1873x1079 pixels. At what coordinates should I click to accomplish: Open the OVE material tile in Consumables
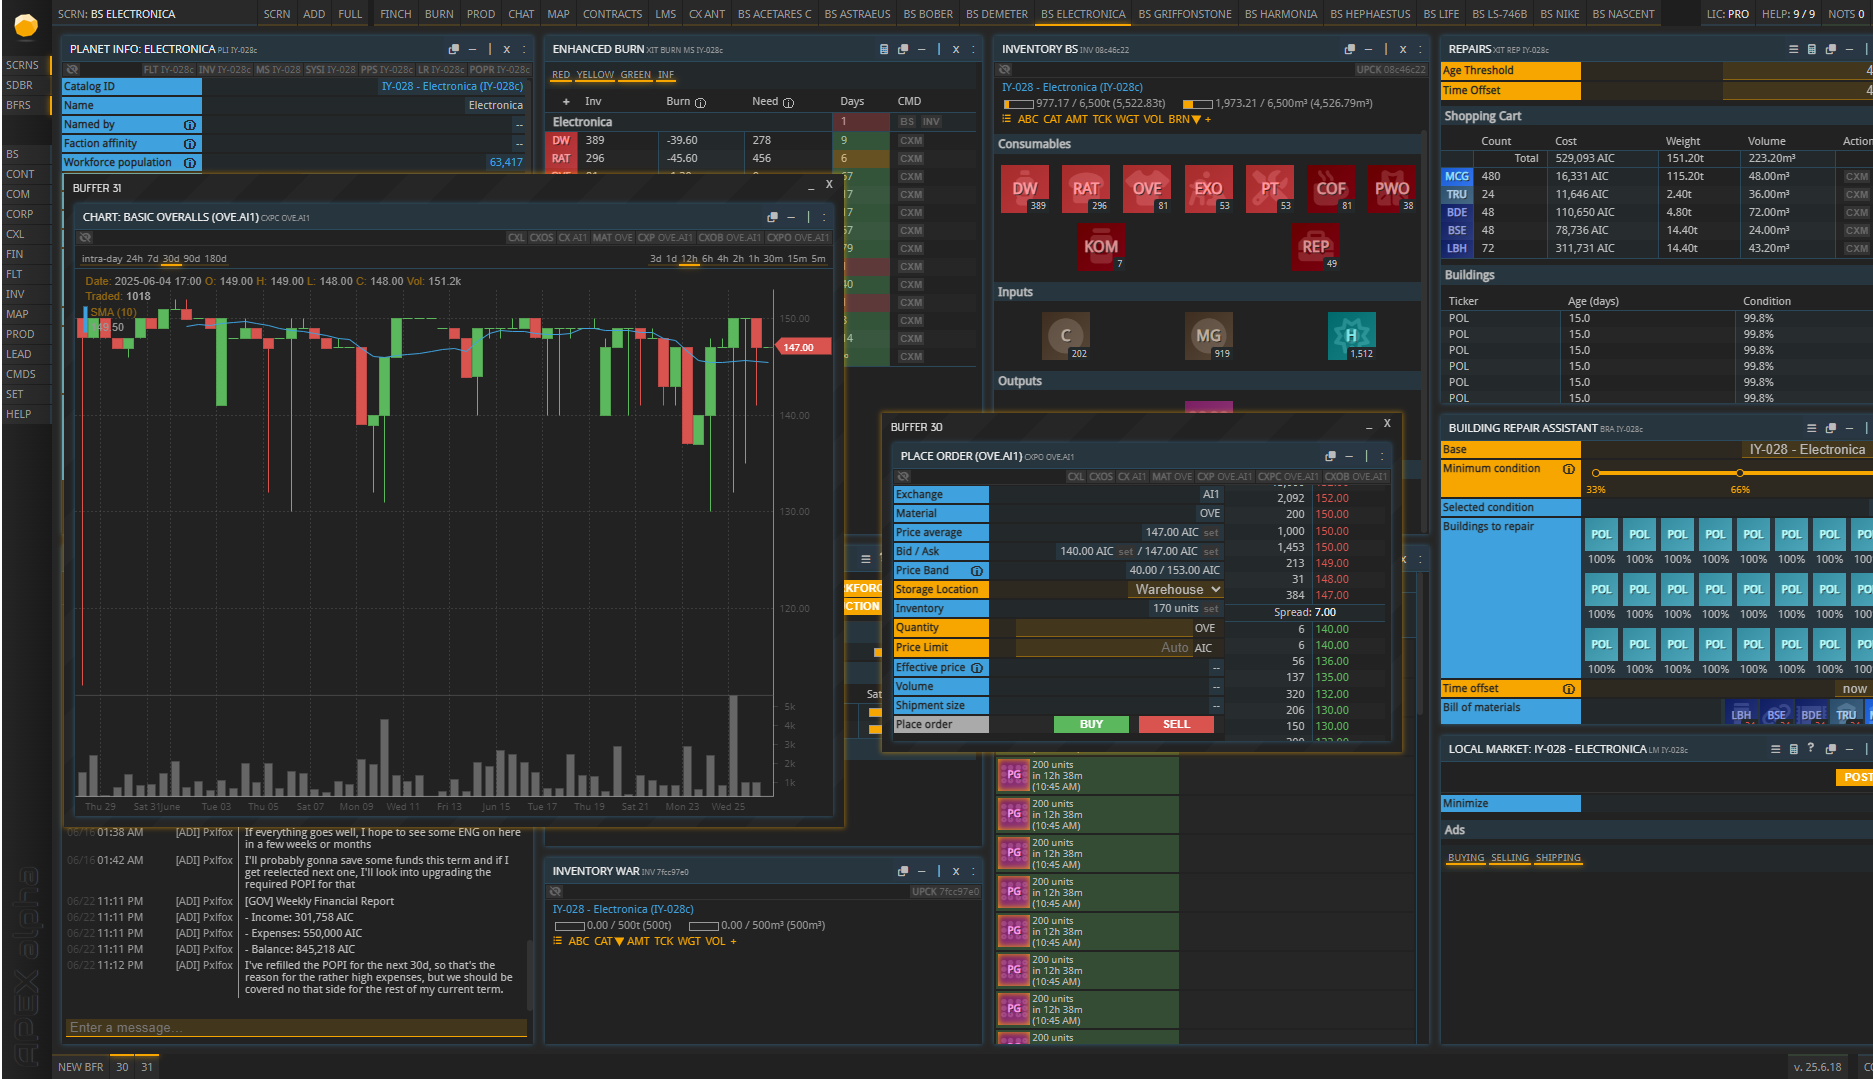click(x=1147, y=188)
